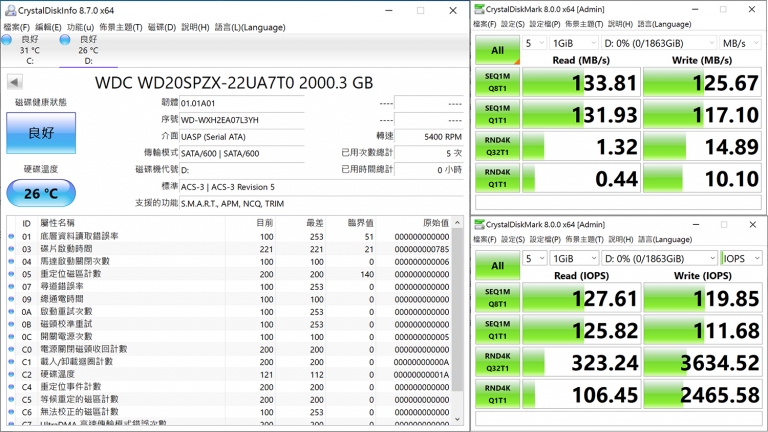Click the comment box in upper CrystalDiskMark

(x=618, y=202)
